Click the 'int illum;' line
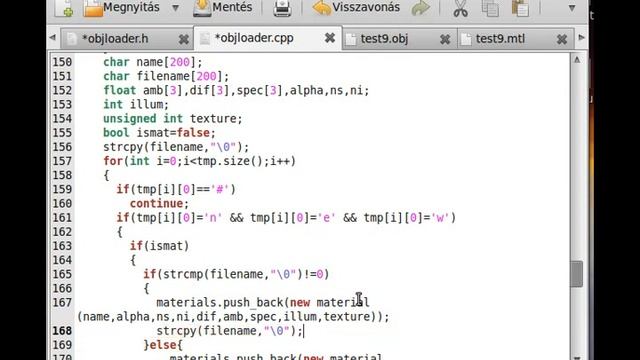Image resolution: width=640 pixels, height=360 pixels. tap(136, 104)
